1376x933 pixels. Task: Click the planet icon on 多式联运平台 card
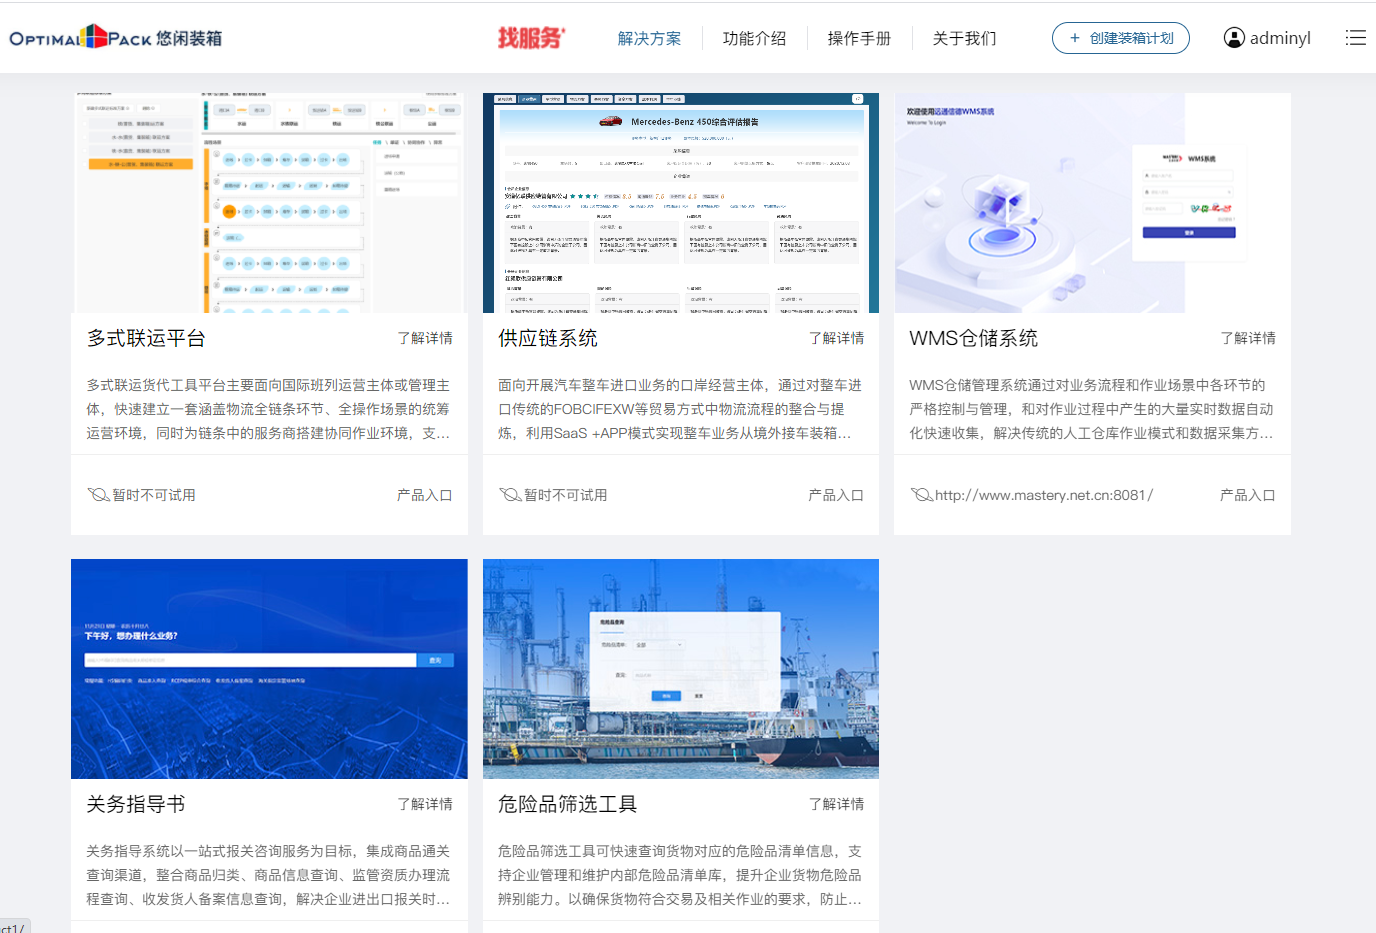point(98,494)
